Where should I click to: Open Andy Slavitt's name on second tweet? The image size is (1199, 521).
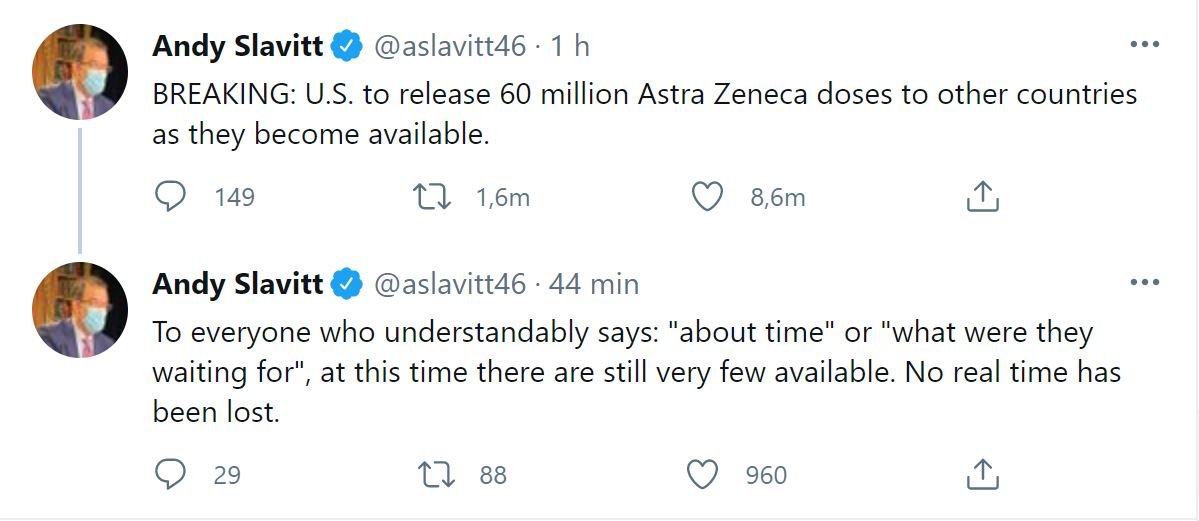tap(237, 284)
